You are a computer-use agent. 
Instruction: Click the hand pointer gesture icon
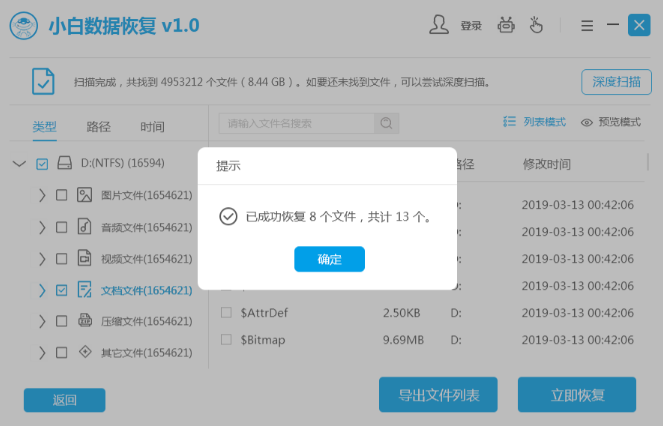point(536,25)
